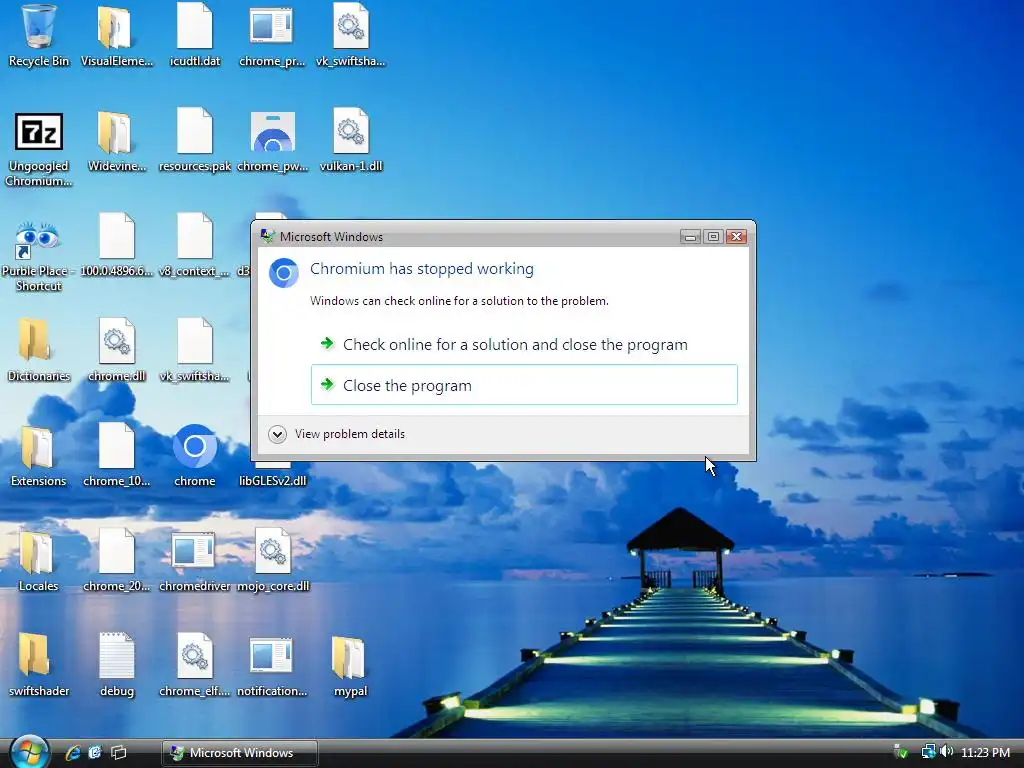Screen dimensions: 1024x768
Task: Minimize the Microsoft Windows dialog
Action: pyautogui.click(x=690, y=236)
